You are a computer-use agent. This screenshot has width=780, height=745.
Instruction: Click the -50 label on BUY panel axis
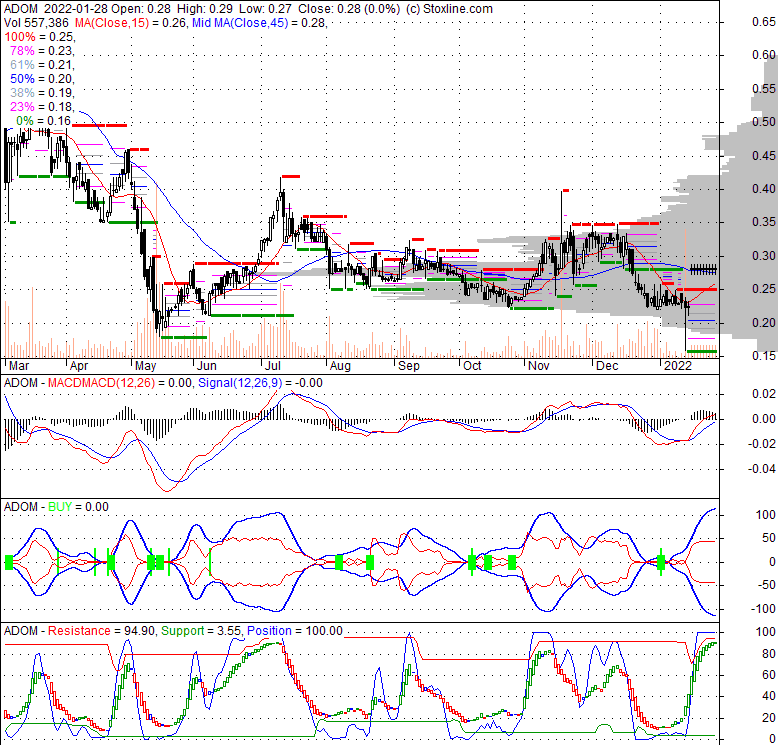[x=766, y=585]
